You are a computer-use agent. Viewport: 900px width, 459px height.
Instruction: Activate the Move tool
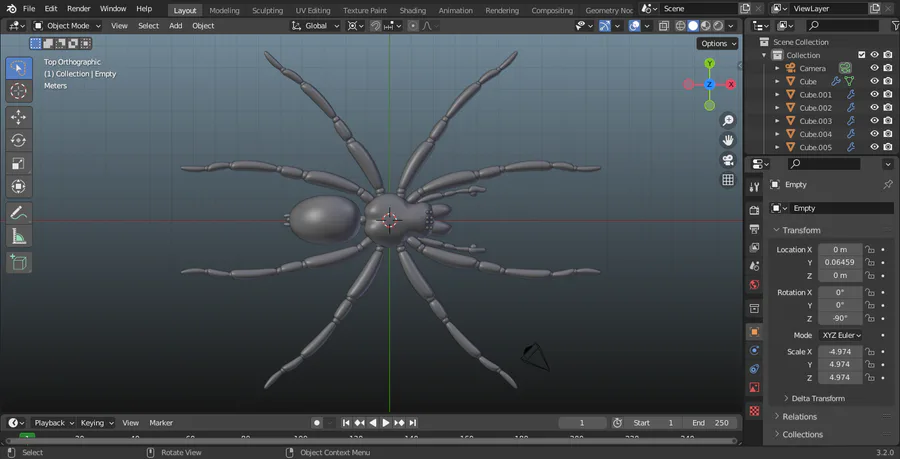click(18, 117)
